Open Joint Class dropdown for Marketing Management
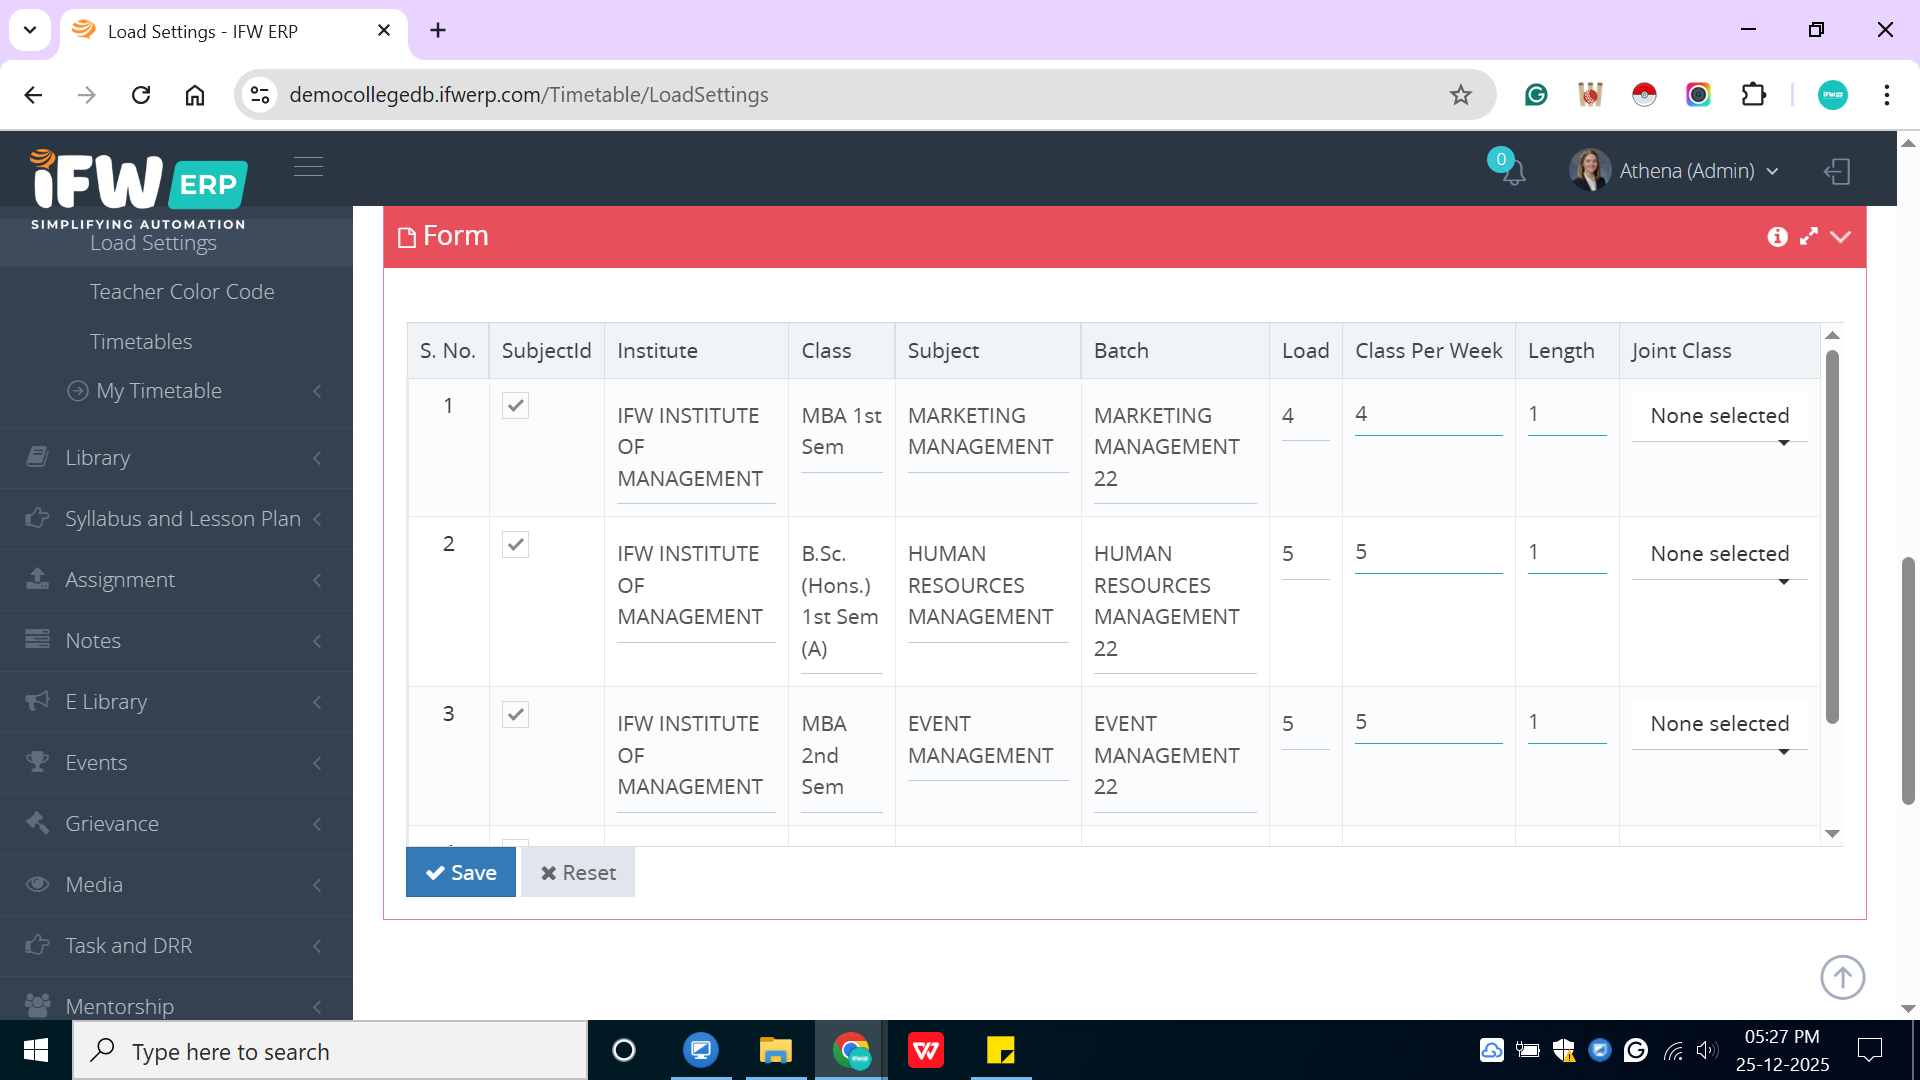The height and width of the screenshot is (1080, 1920). [x=1719, y=417]
